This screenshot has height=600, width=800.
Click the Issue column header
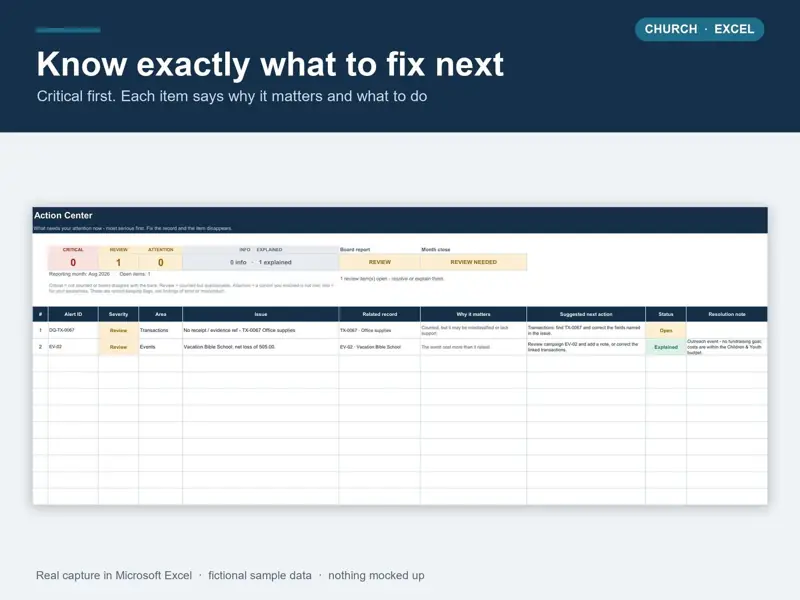pos(261,314)
